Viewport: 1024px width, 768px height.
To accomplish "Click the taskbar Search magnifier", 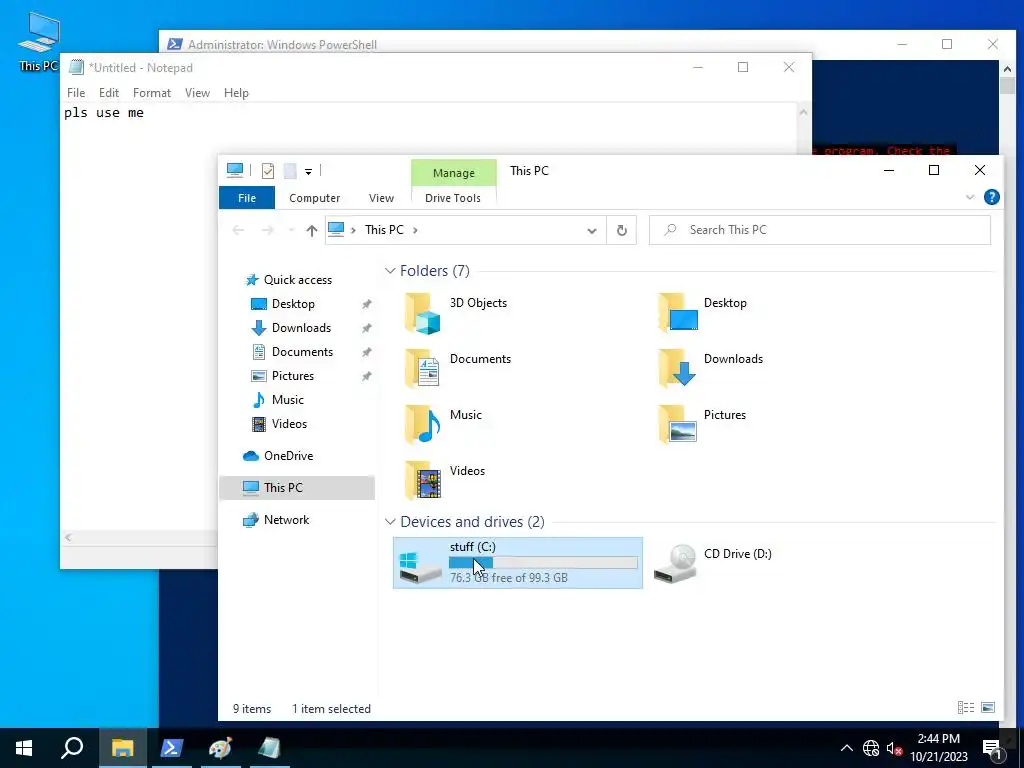I will pyautogui.click(x=72, y=748).
